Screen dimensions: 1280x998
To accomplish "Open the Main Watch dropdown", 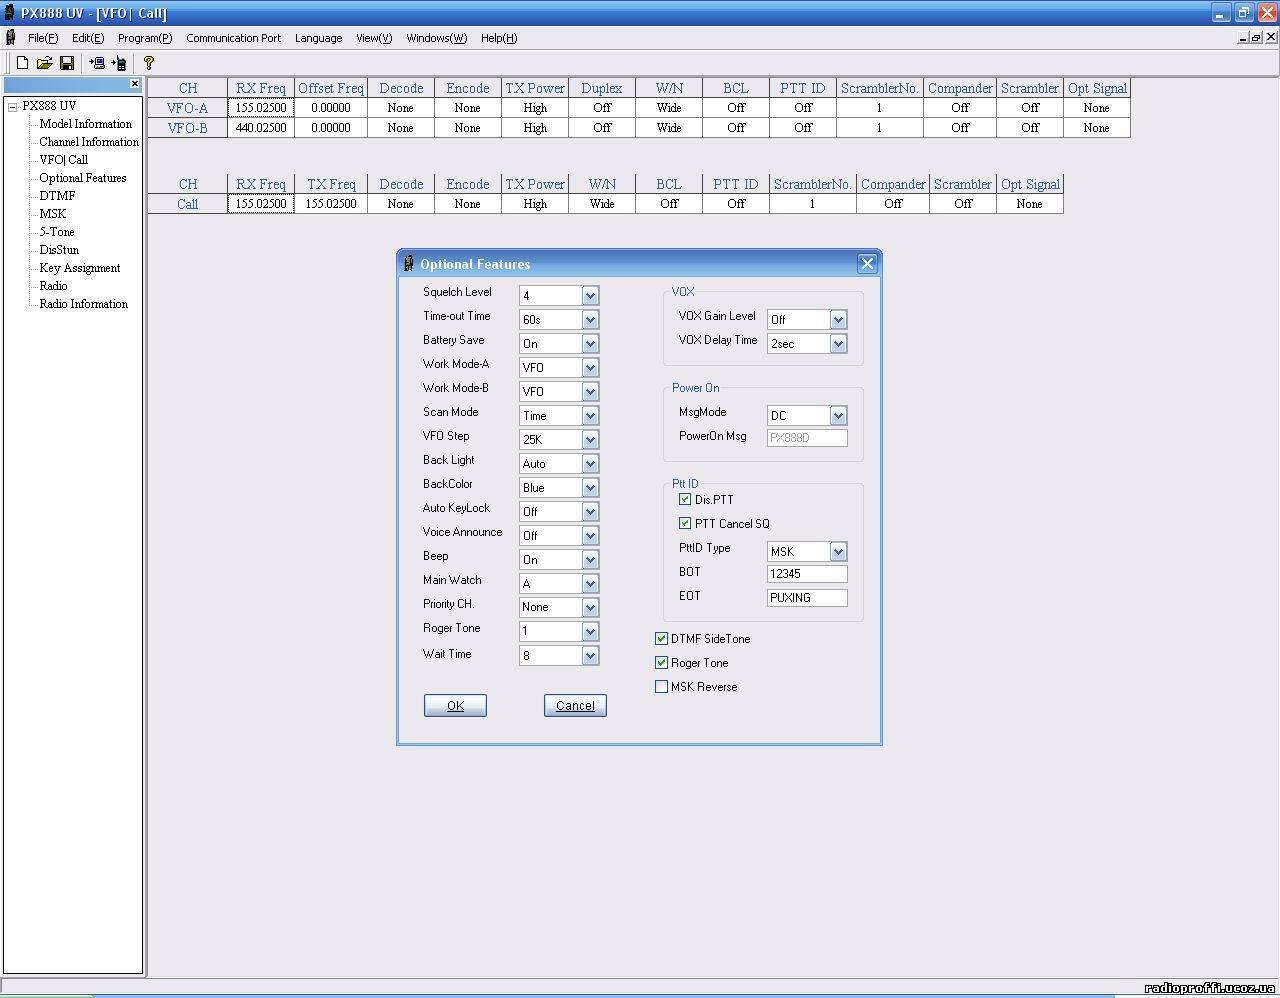I will click(590, 583).
